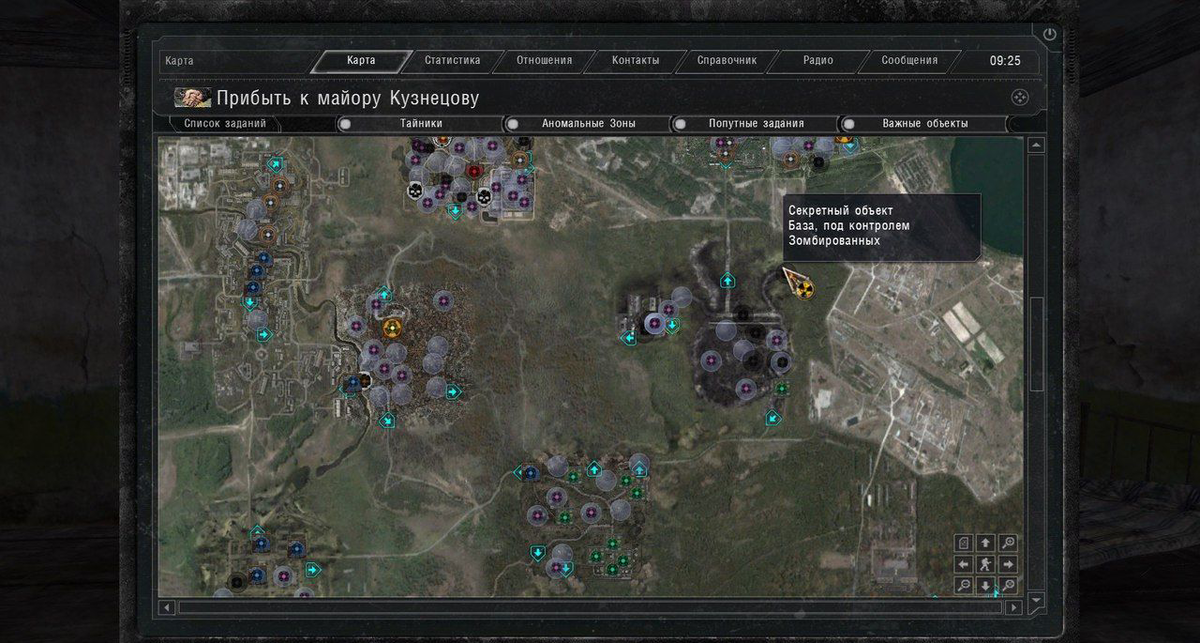Open the Сообщения tab
The image size is (1200, 643).
(909, 60)
